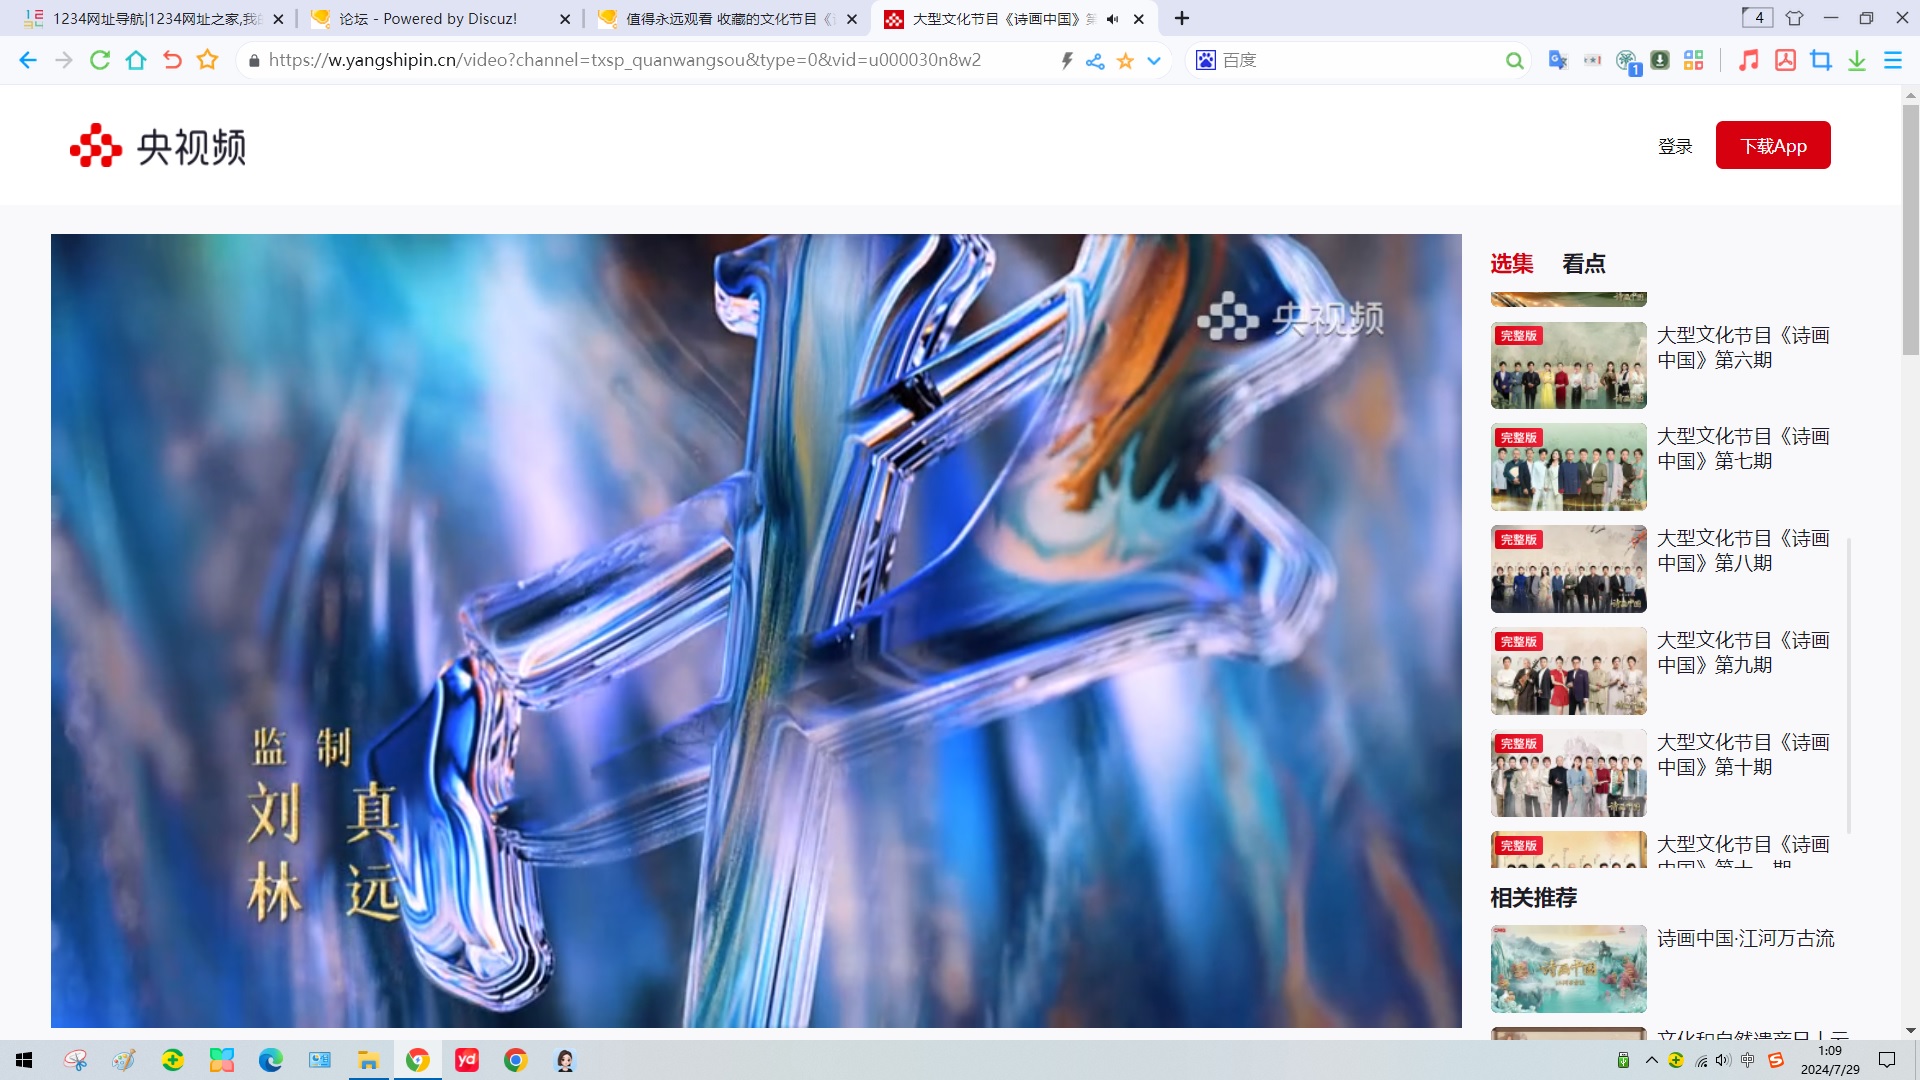Mute the audio on 诗画中国 tab
Screen dimensions: 1920x1080
[x=1112, y=18]
